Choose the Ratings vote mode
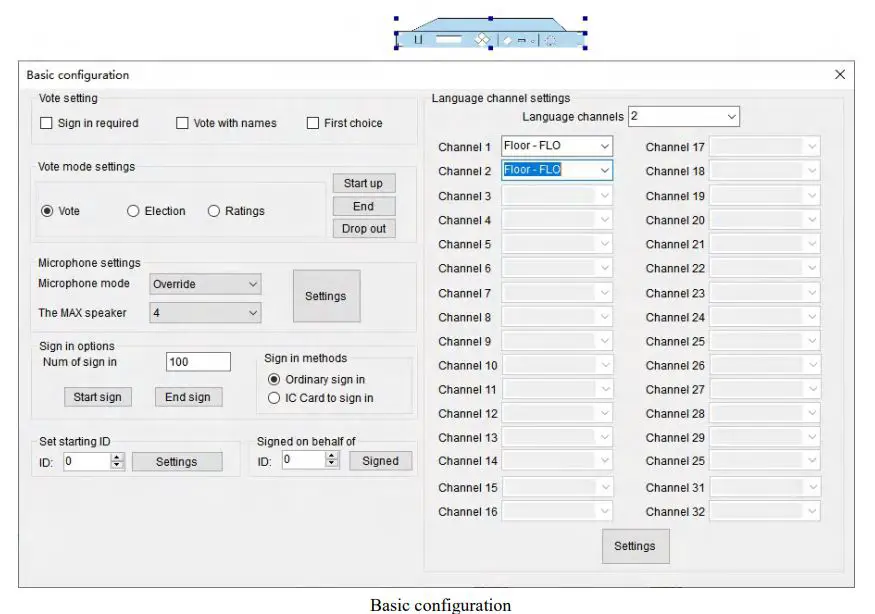 click(x=216, y=211)
